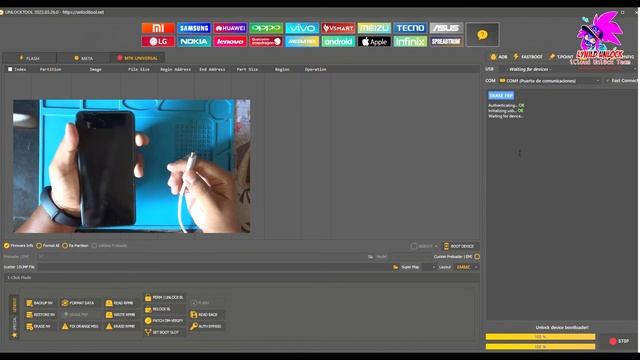The image size is (640, 360).
Task: Select the LG brand icon
Action: tap(158, 41)
